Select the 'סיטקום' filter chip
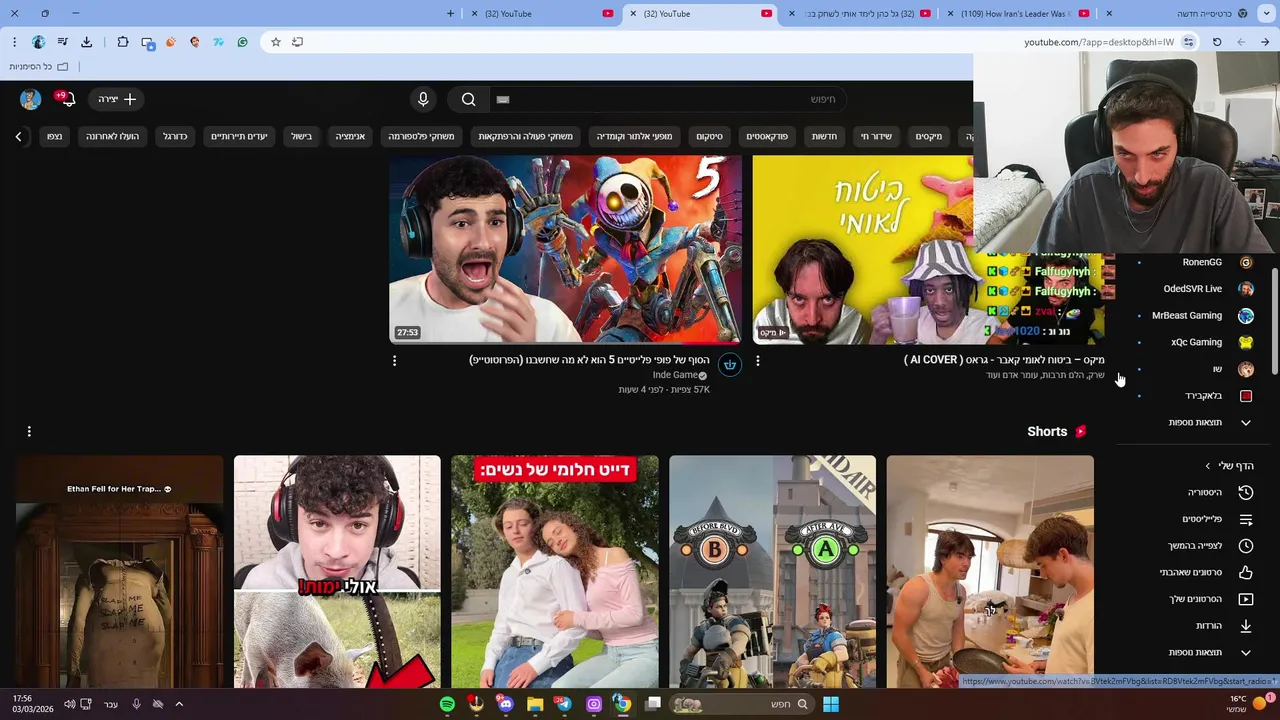 coord(709,136)
